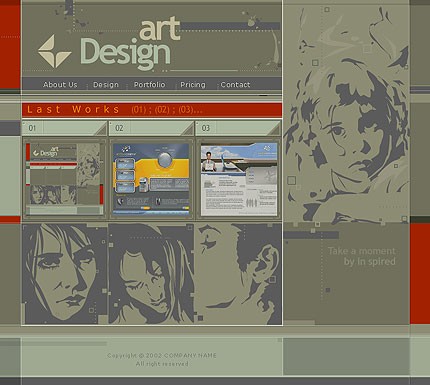Screen dimensions: 430x385
Task: Open the Portfolio page
Action: click(x=150, y=85)
